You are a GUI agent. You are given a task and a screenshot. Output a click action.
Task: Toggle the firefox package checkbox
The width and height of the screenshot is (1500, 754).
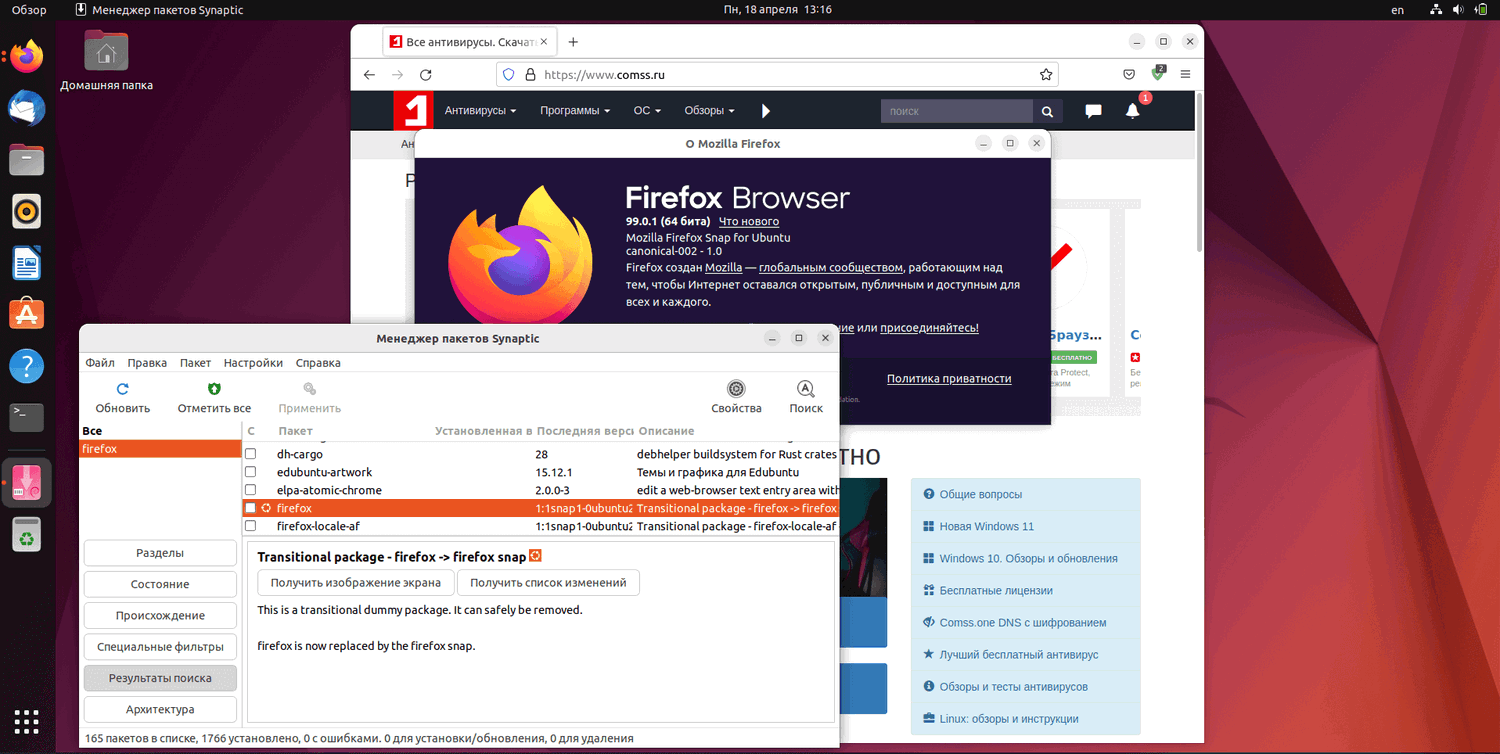pos(251,508)
